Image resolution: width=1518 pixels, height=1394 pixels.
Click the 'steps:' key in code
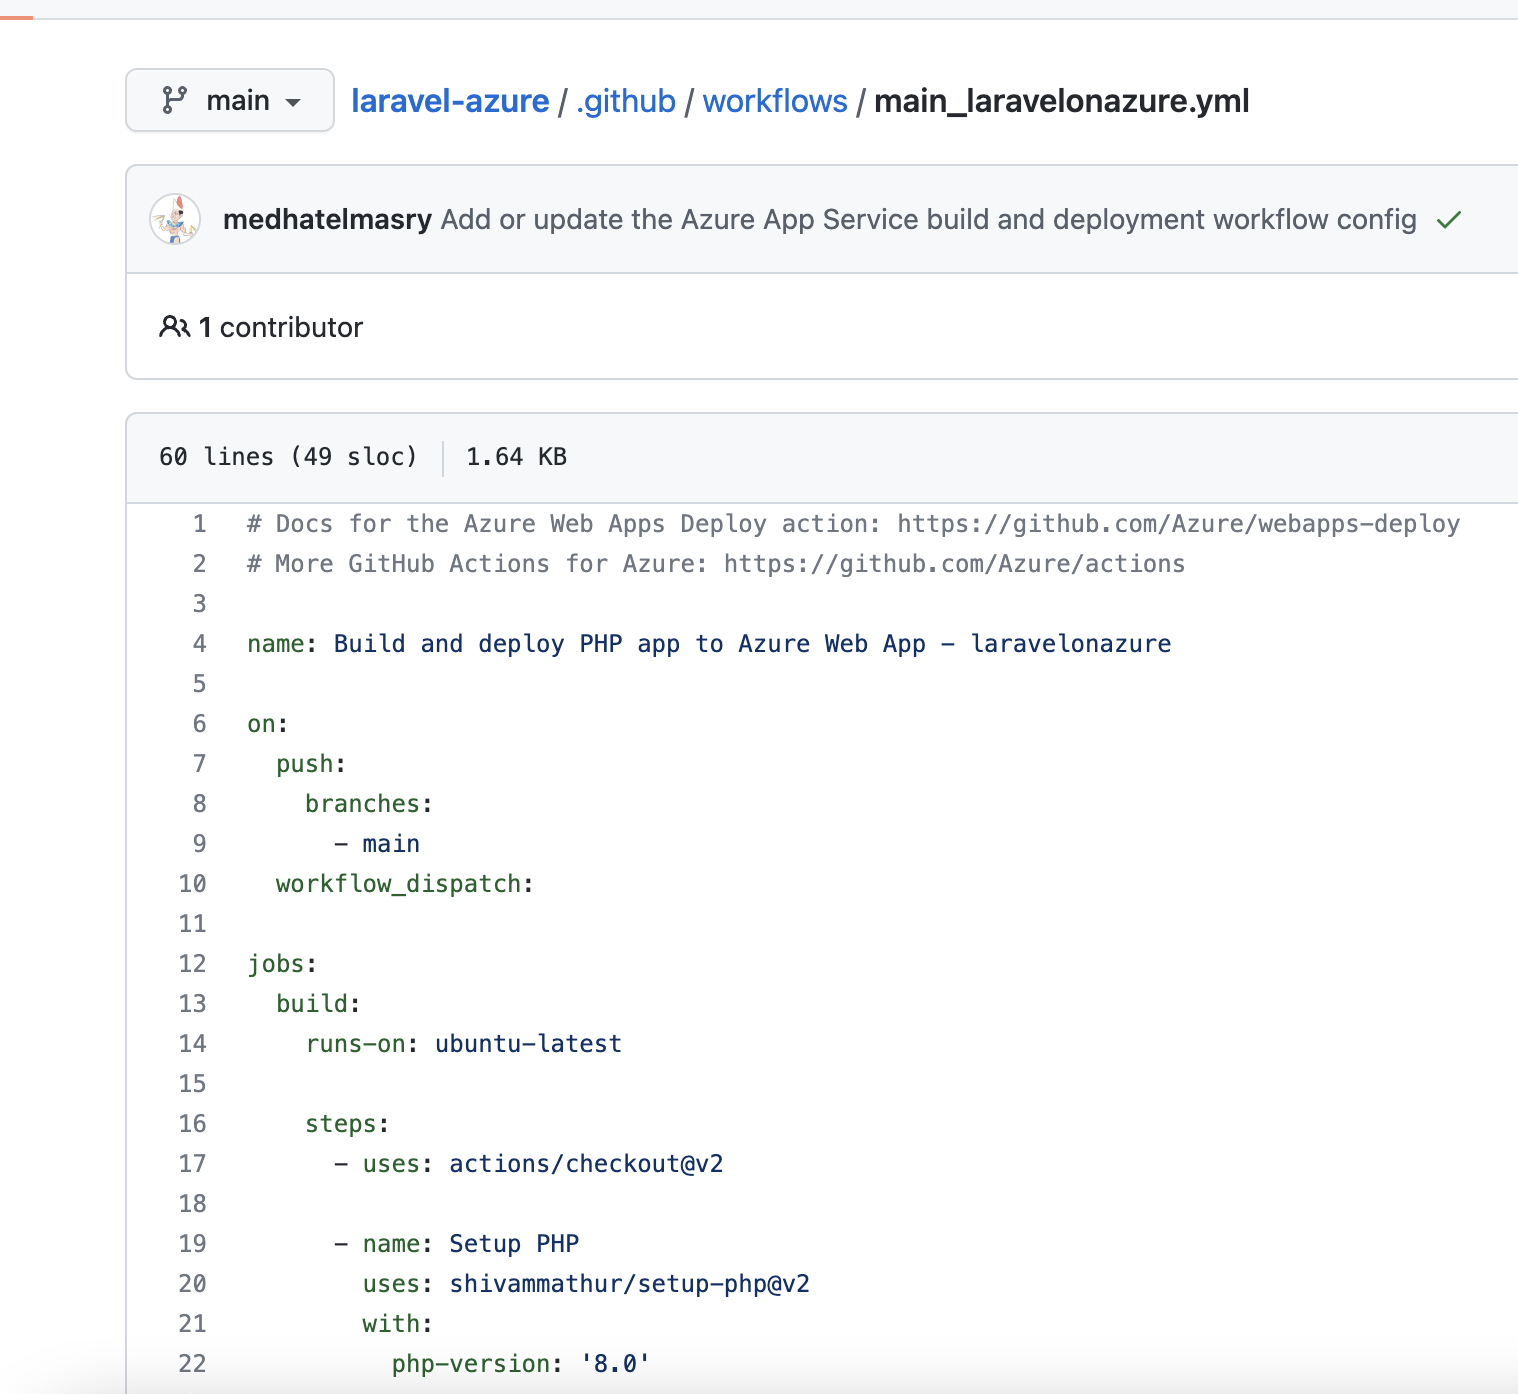pyautogui.click(x=347, y=1124)
